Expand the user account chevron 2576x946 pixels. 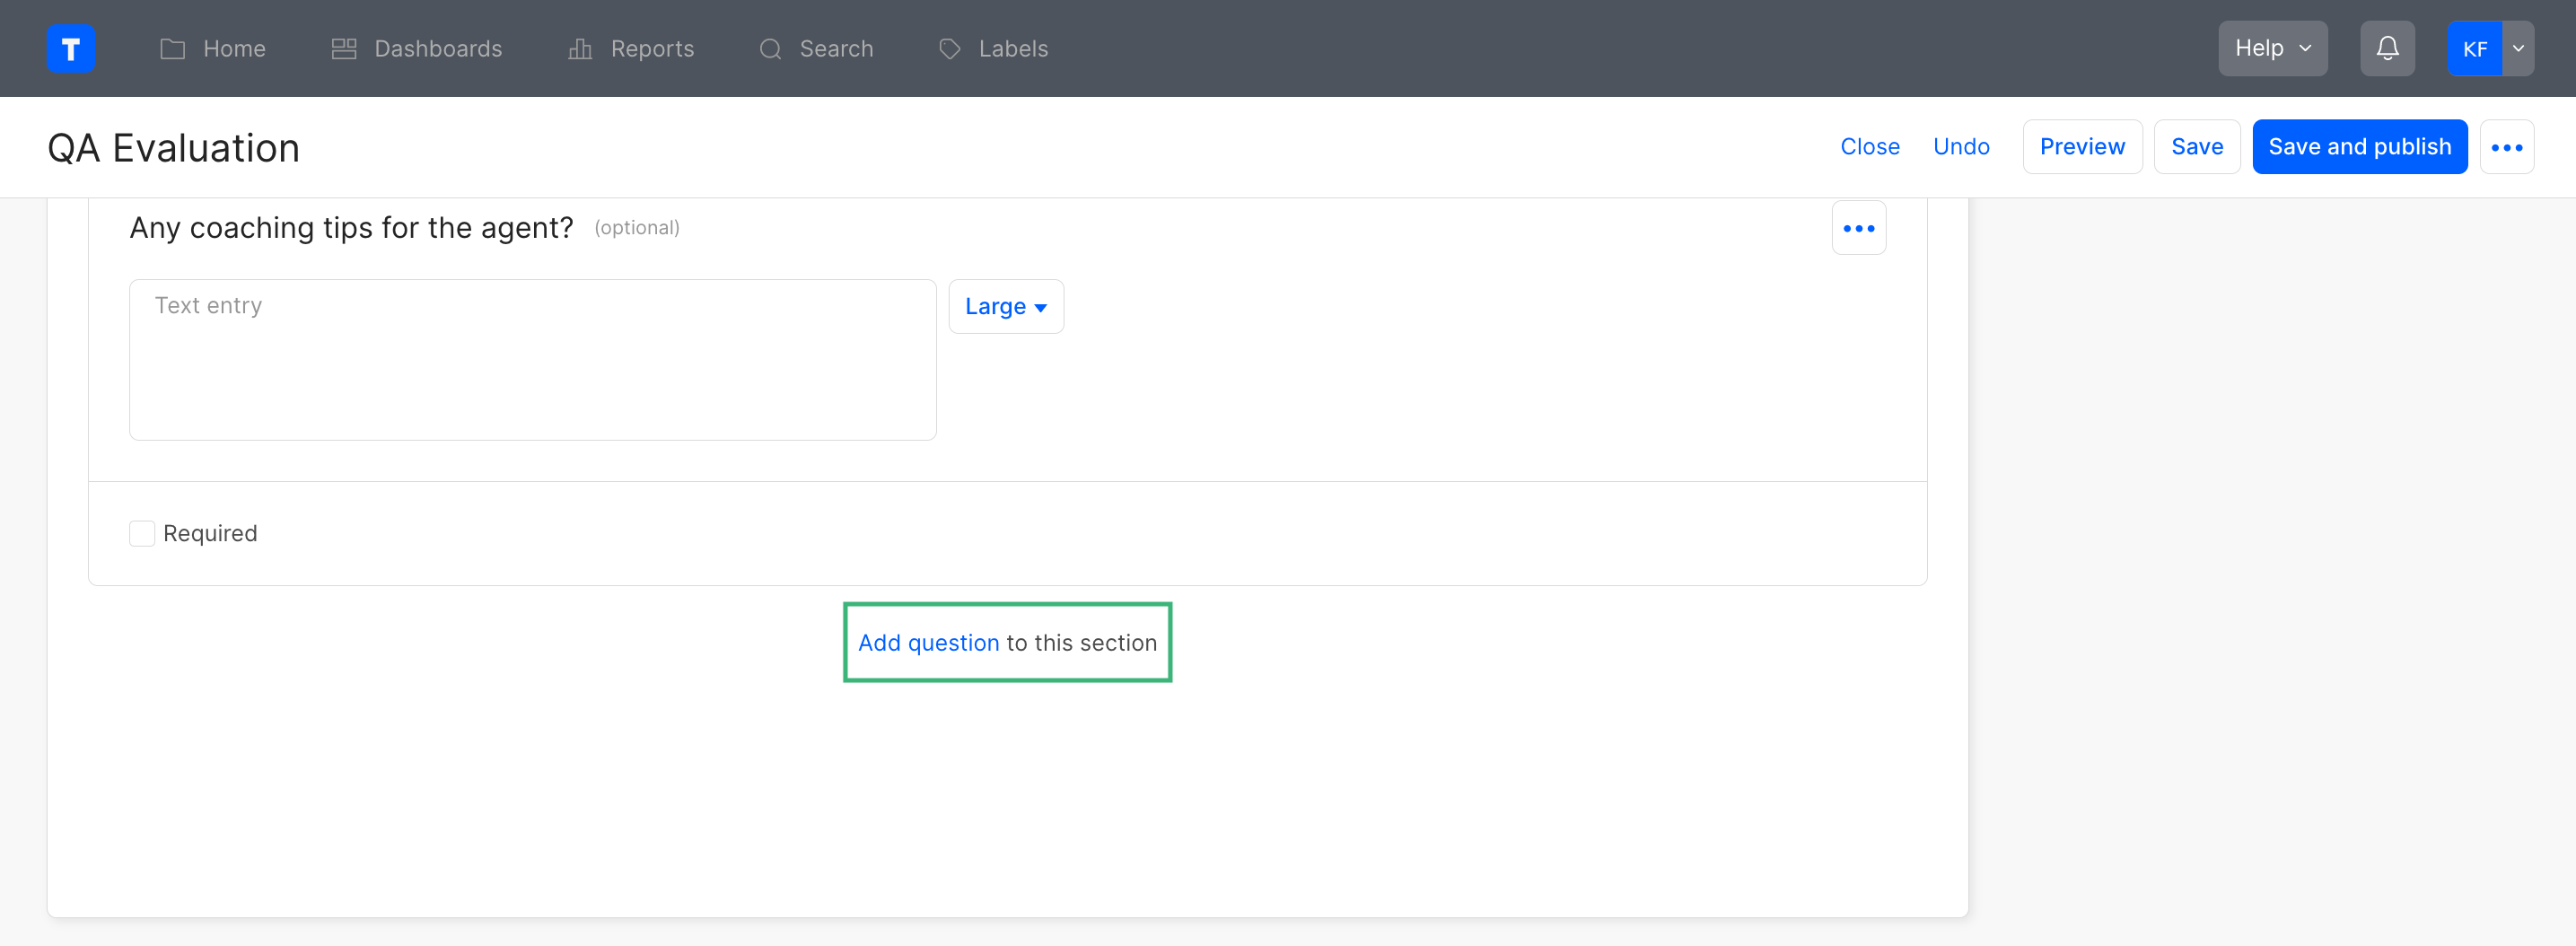[2518, 48]
